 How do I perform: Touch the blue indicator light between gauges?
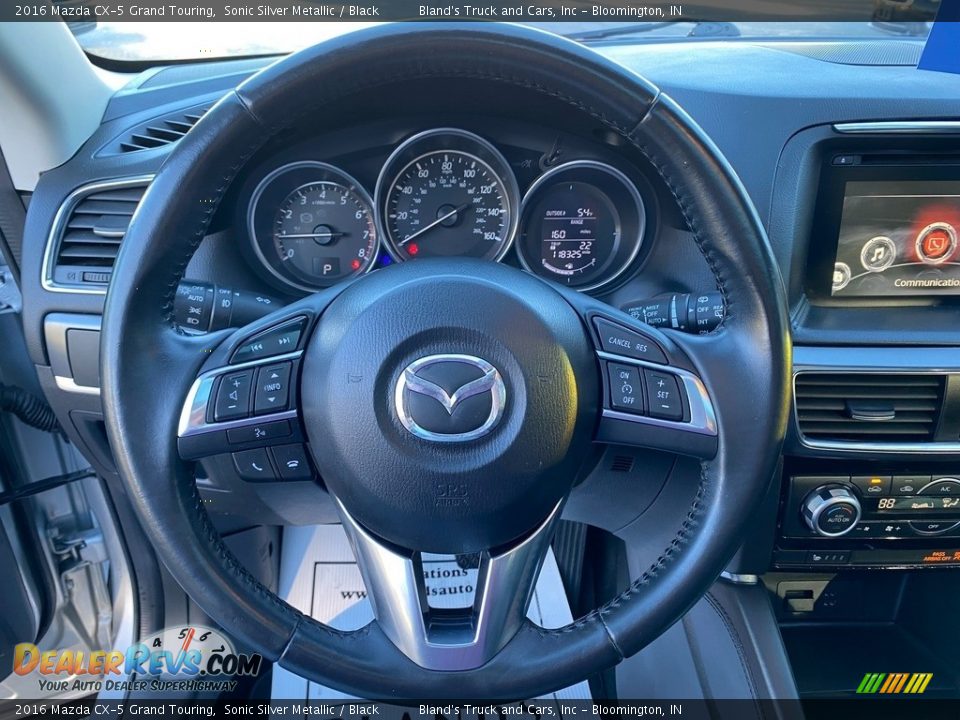(385, 260)
